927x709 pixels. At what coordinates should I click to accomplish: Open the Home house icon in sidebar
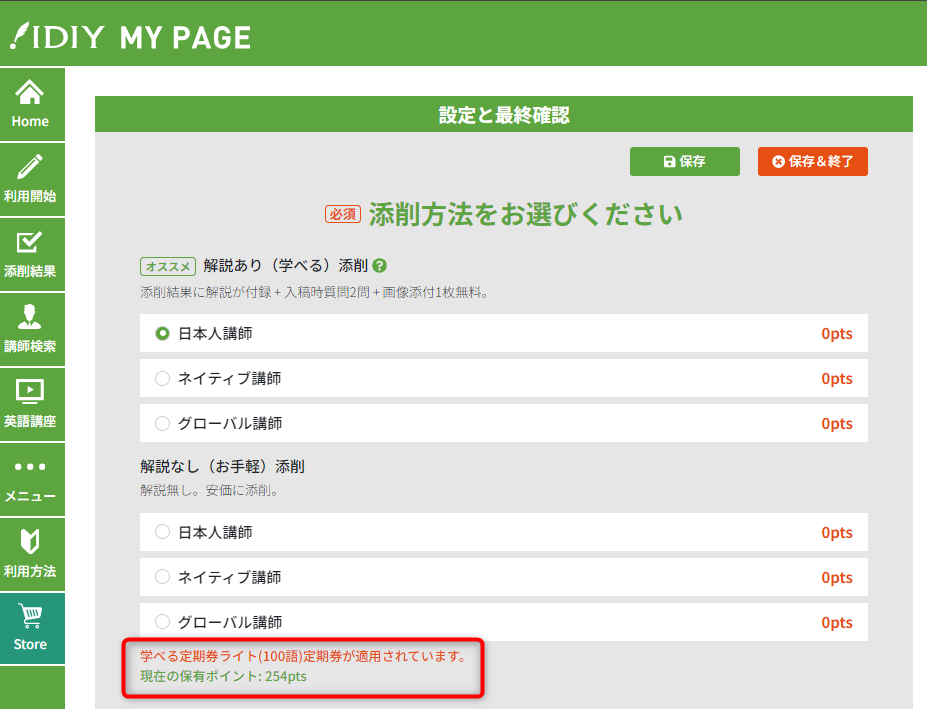pos(30,94)
